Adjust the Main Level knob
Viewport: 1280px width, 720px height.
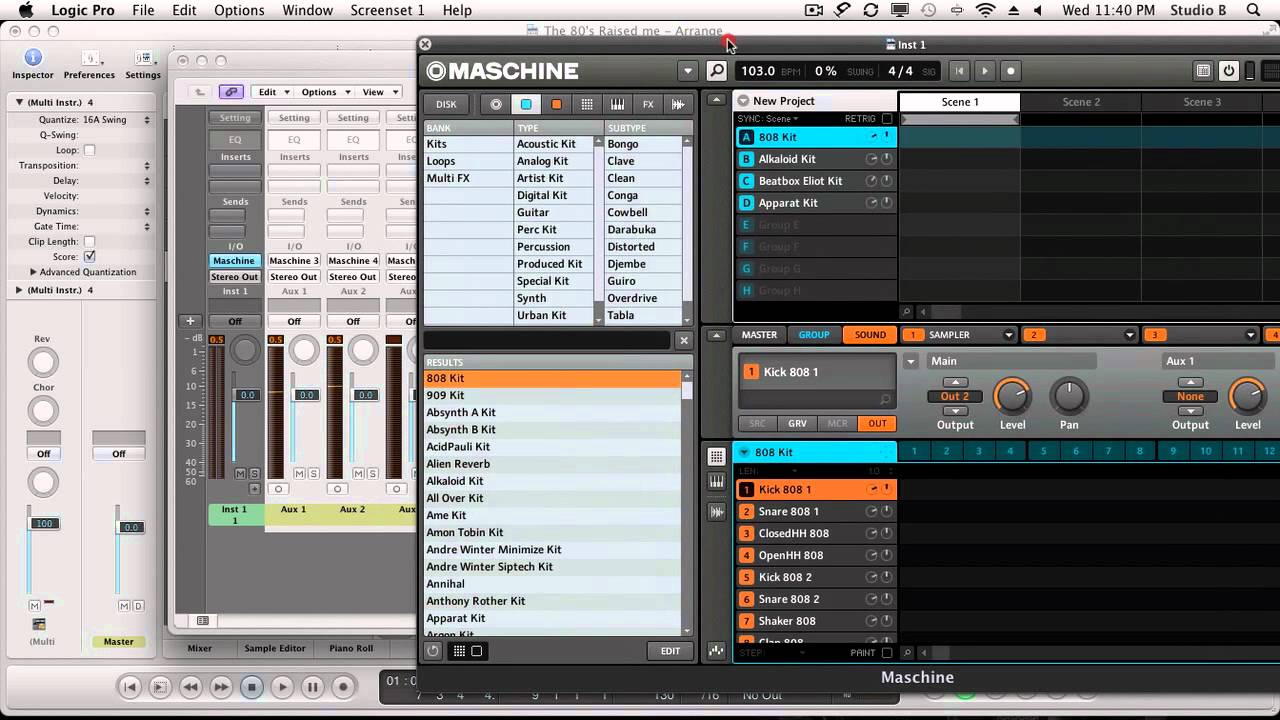(x=1012, y=396)
